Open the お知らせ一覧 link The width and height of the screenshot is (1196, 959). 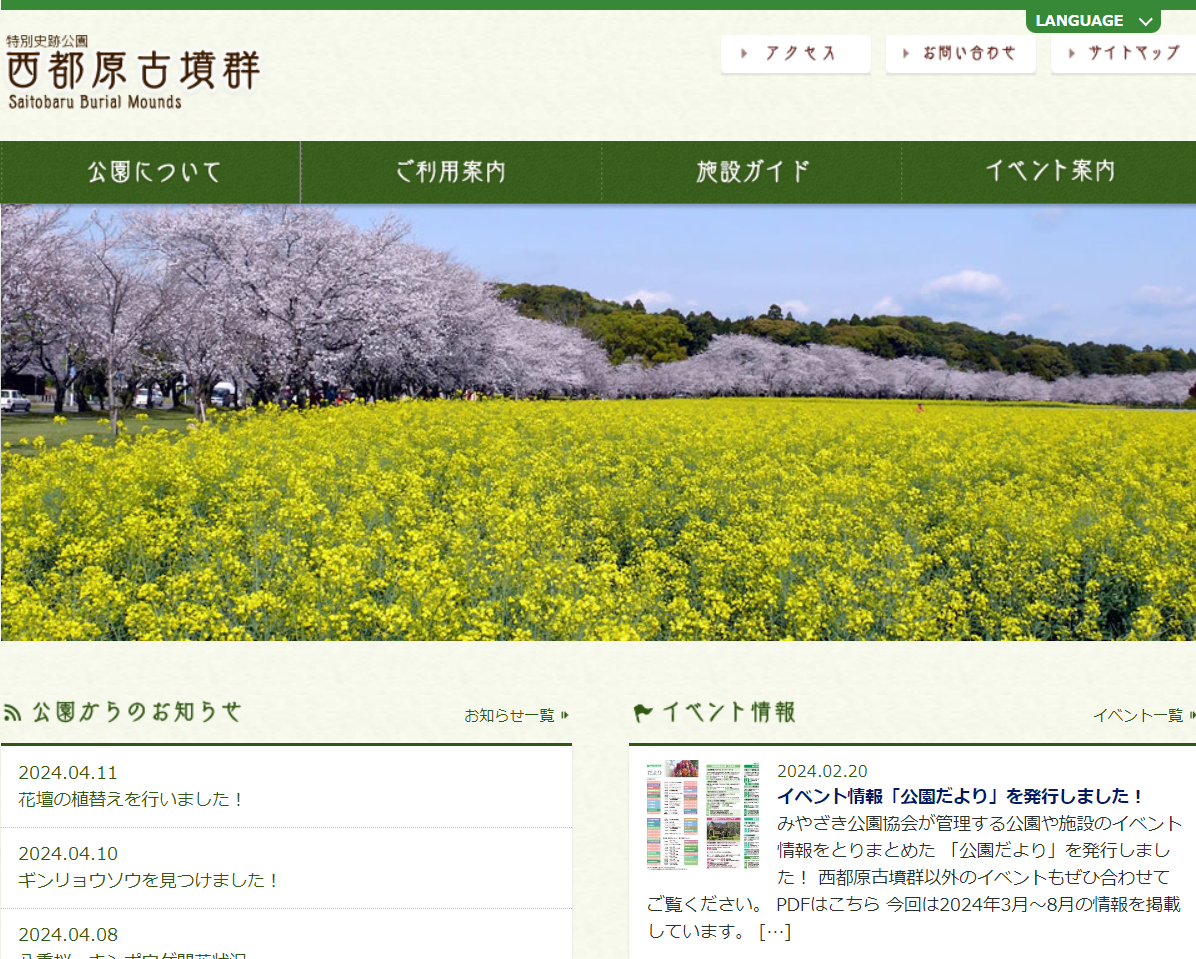click(x=509, y=715)
